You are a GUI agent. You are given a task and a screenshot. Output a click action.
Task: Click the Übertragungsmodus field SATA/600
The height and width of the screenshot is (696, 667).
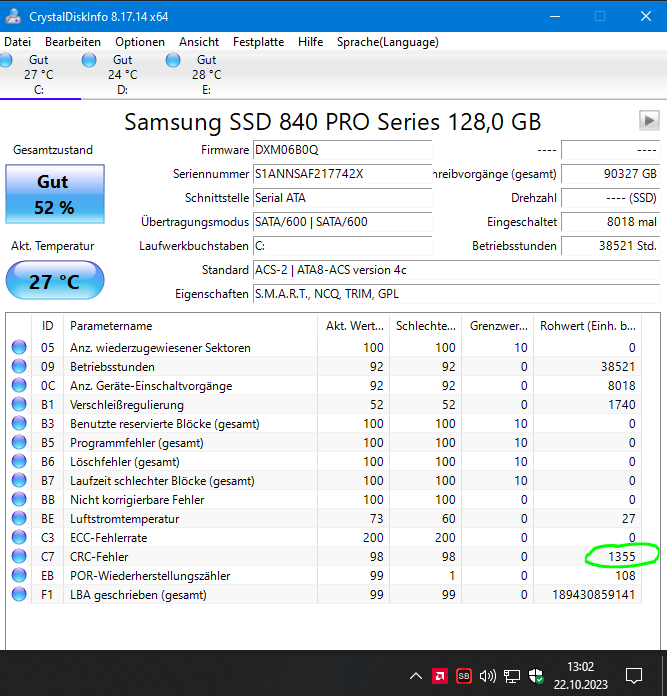pyautogui.click(x=343, y=222)
